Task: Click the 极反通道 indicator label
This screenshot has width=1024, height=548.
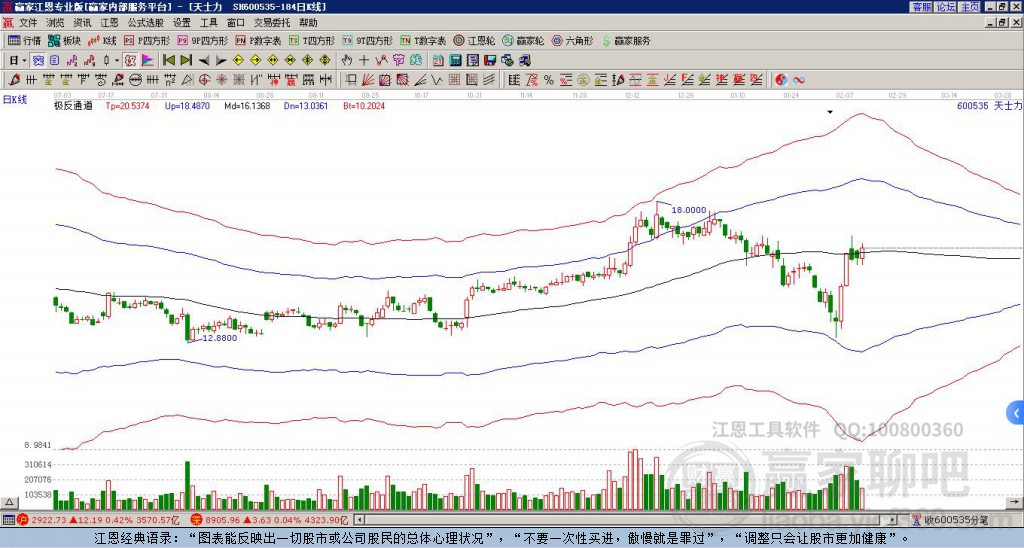Action: pos(72,106)
